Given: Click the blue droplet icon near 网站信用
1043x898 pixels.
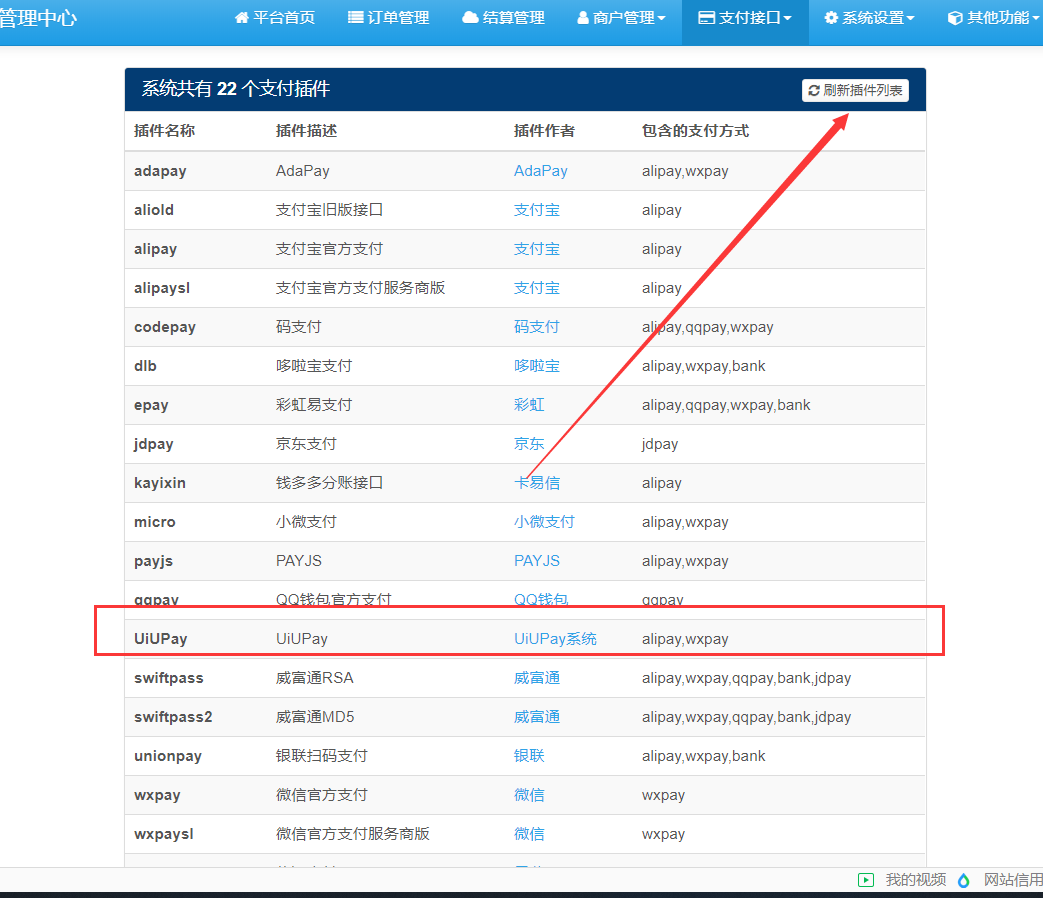Looking at the screenshot, I should 964,880.
